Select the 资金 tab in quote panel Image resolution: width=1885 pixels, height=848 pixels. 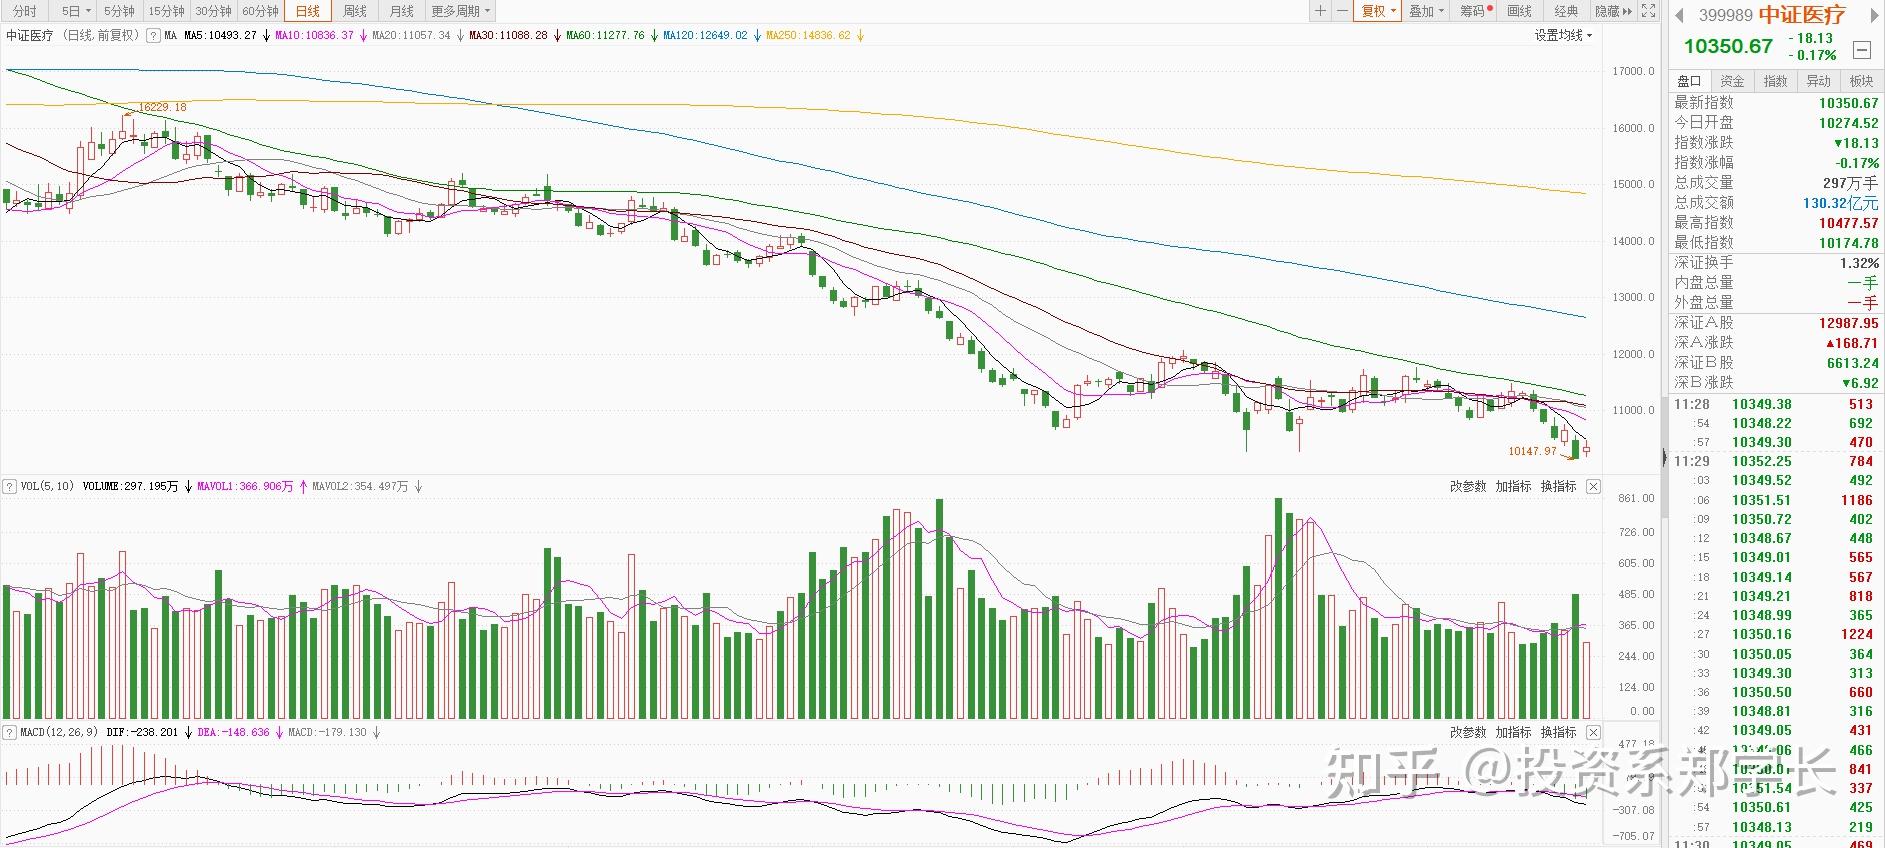[x=1732, y=81]
